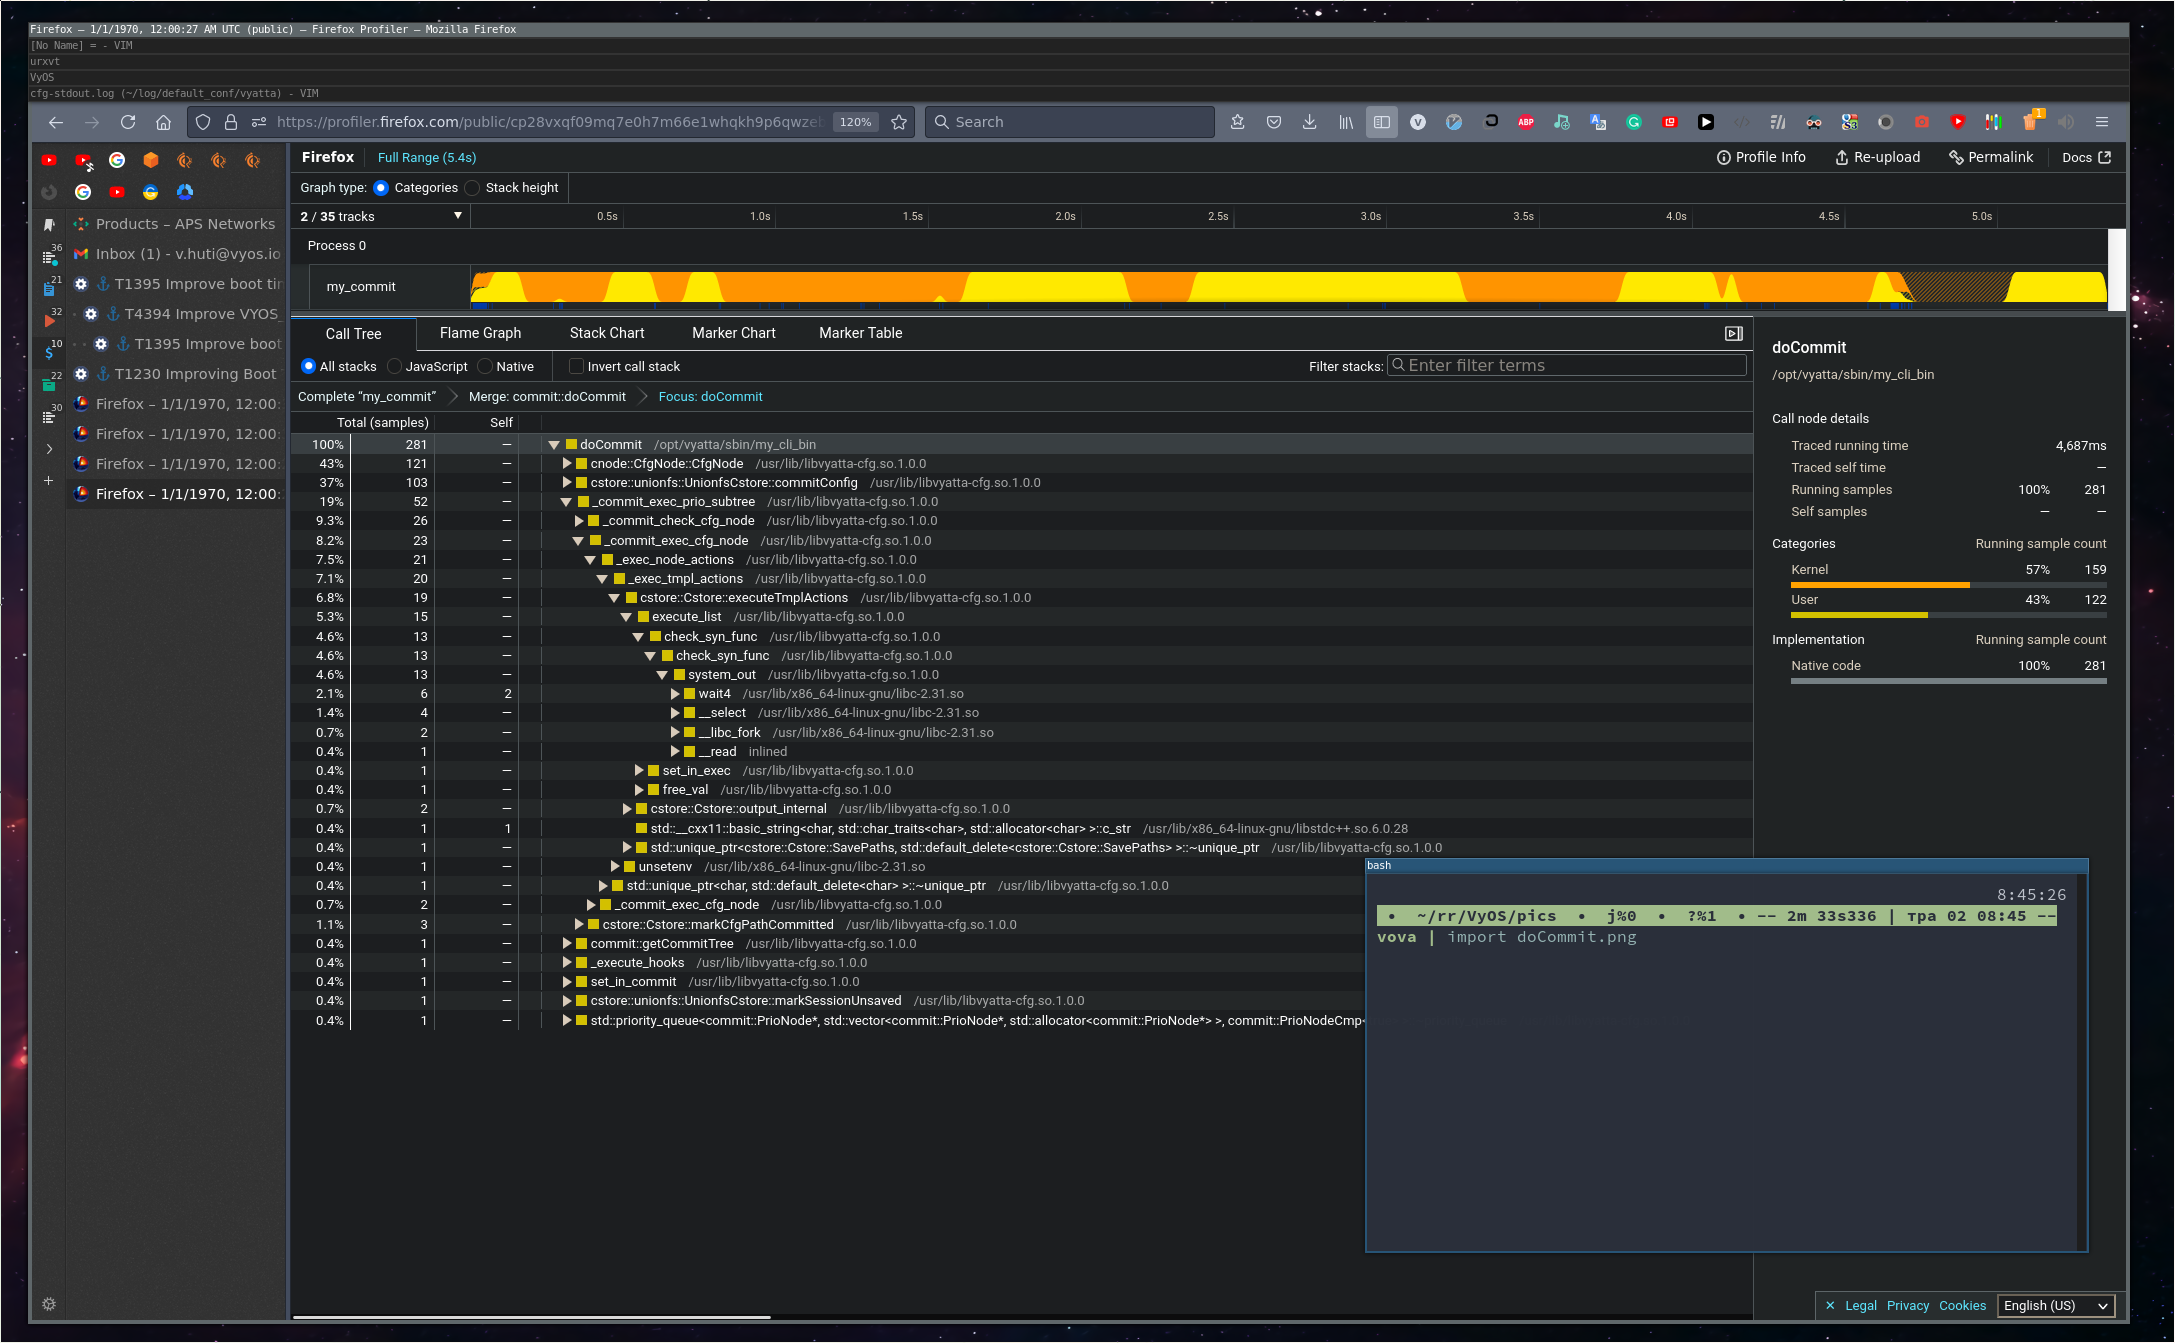Switch to the Flame Graph tab
Viewport: 2175px width, 1343px height.
pos(480,333)
